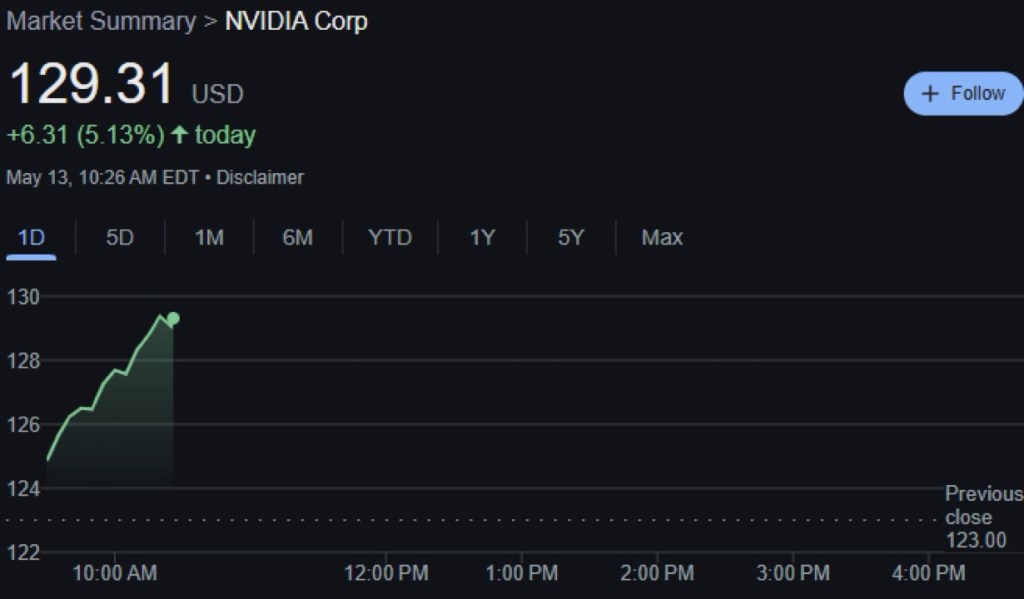The height and width of the screenshot is (599, 1024).
Task: Select the 1D time range tab
Action: point(32,237)
